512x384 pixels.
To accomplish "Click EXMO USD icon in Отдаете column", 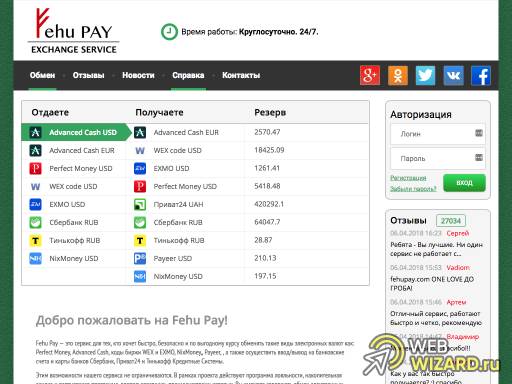I will click(36, 204).
